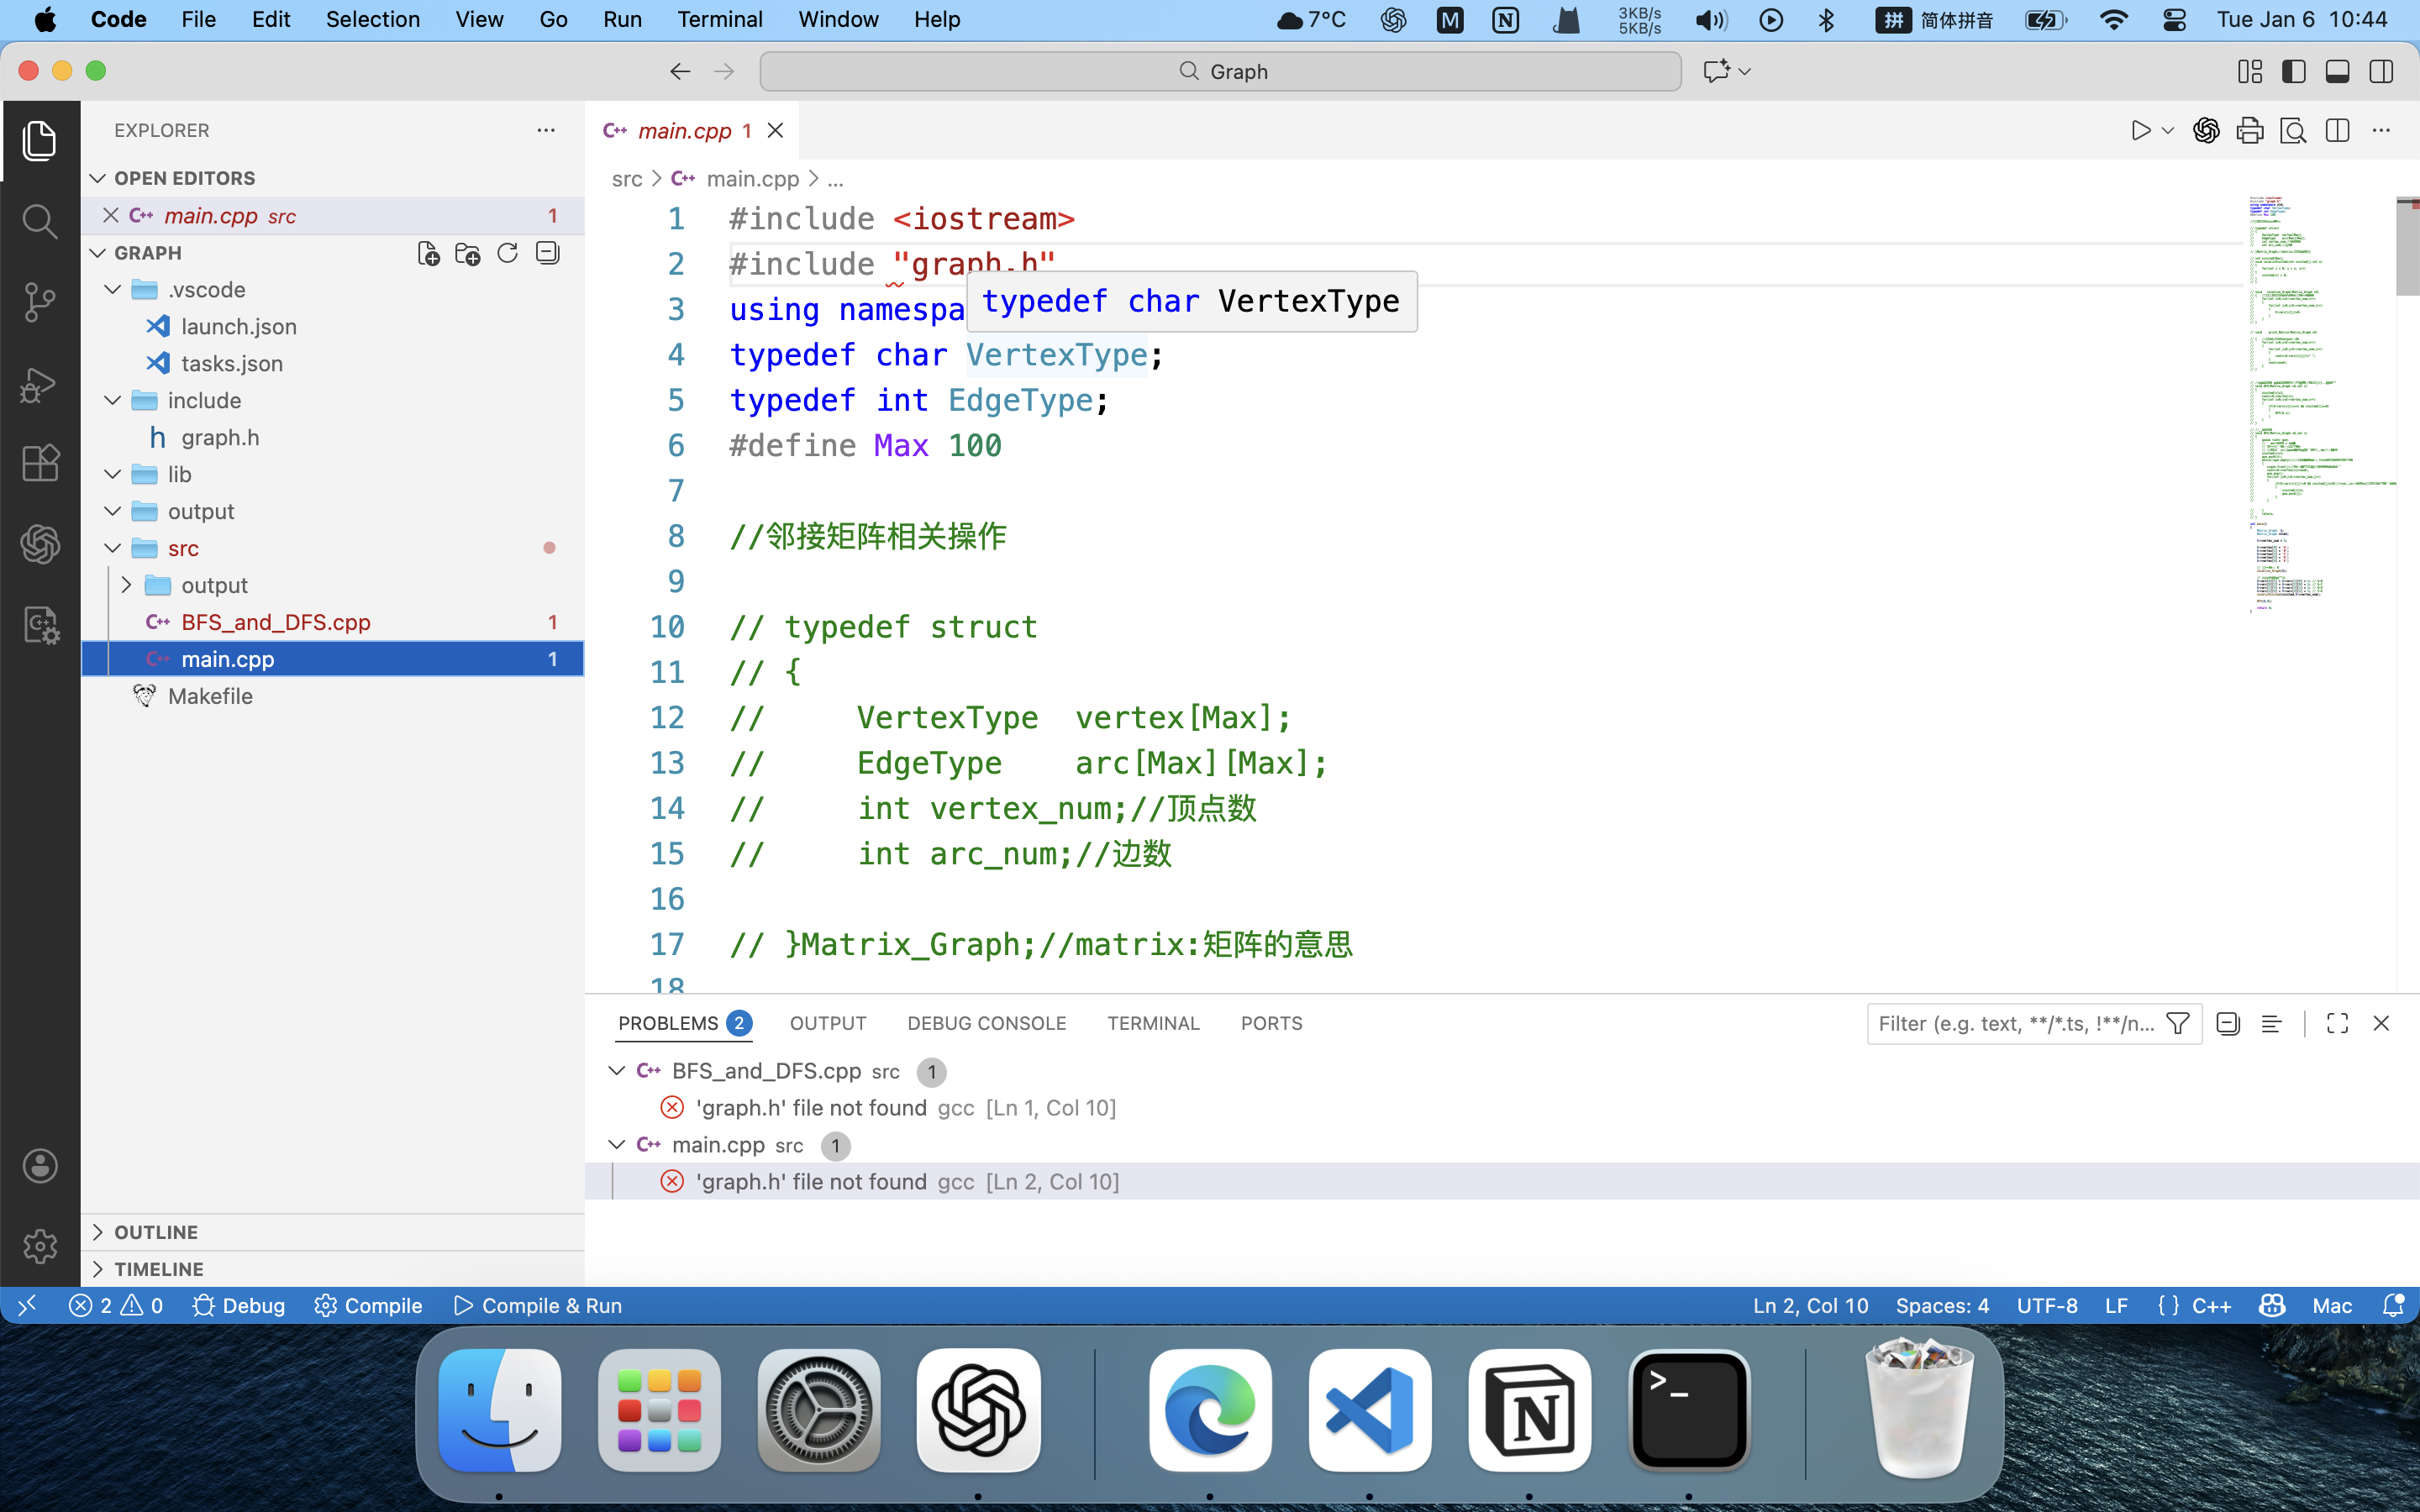Switch to the TERMINAL tab
2420x1512 pixels.
pos(1152,1024)
